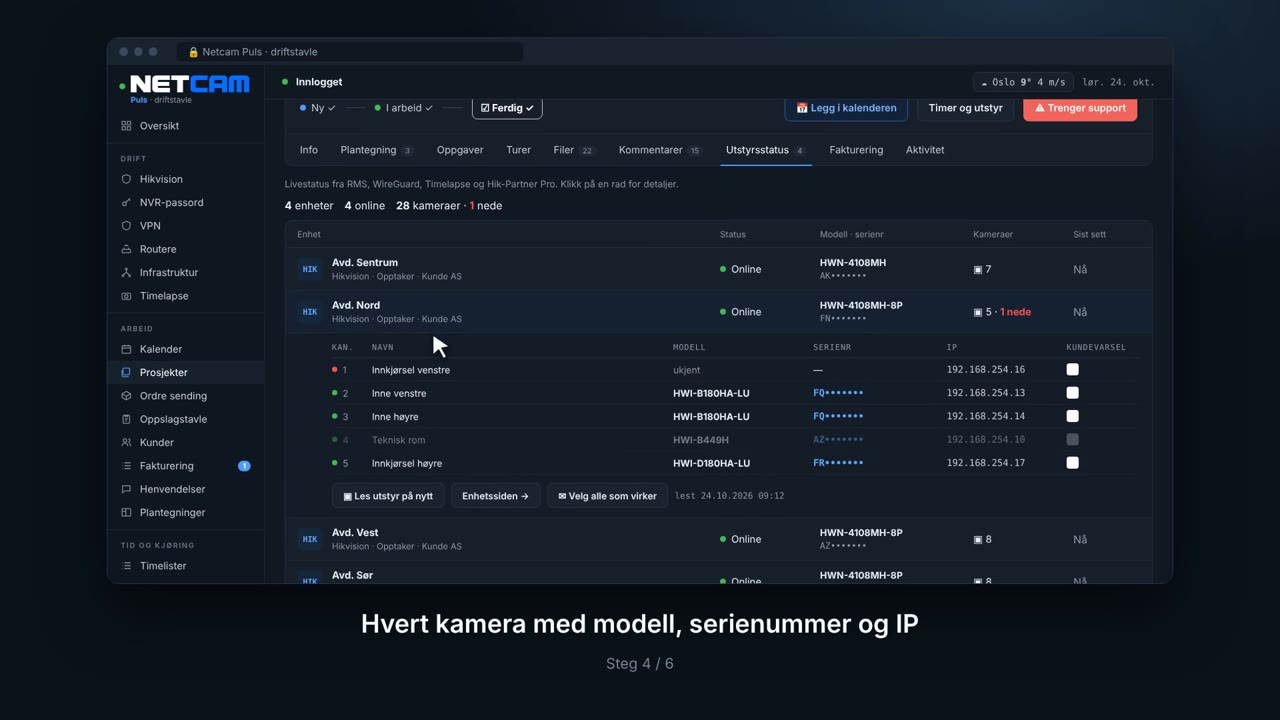This screenshot has height=720, width=1280.
Task: Open Oversikt grid icon in sidebar
Action: 126,126
